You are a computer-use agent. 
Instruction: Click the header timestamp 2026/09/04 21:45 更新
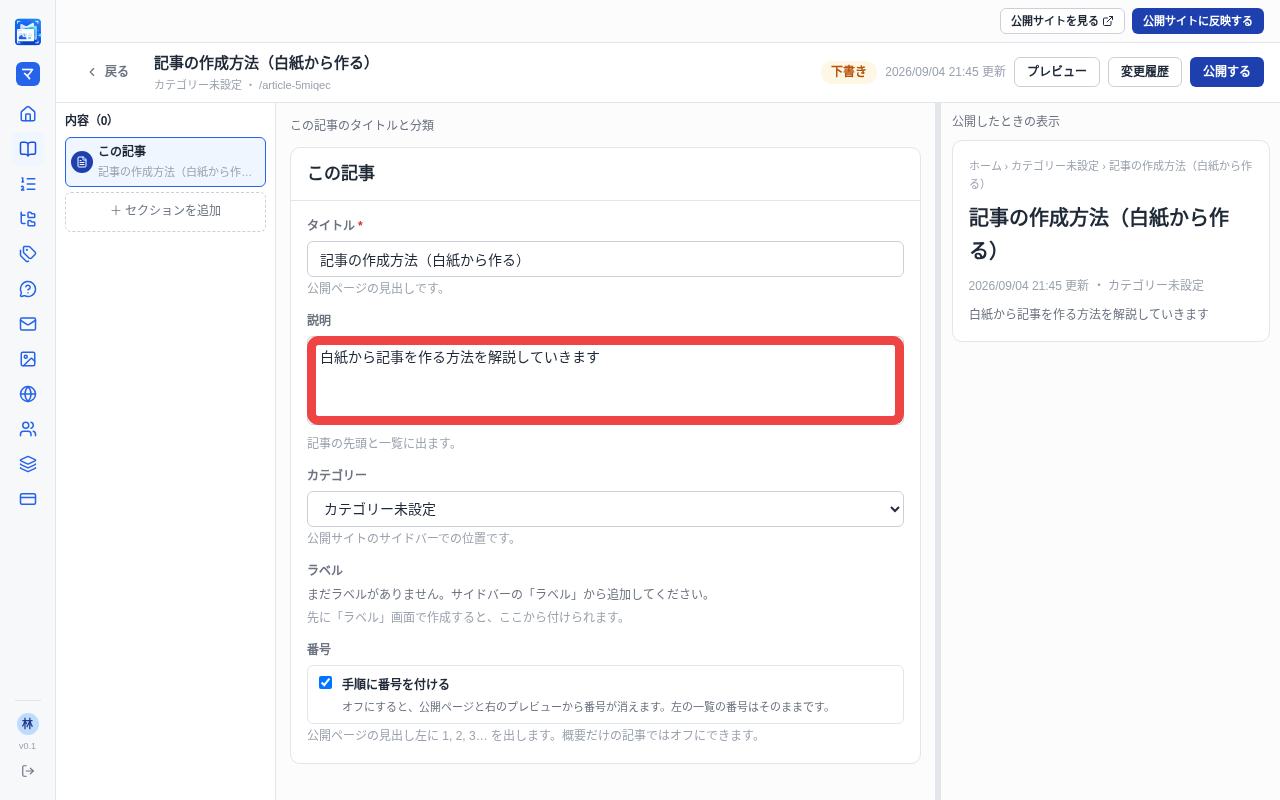pyautogui.click(x=945, y=72)
